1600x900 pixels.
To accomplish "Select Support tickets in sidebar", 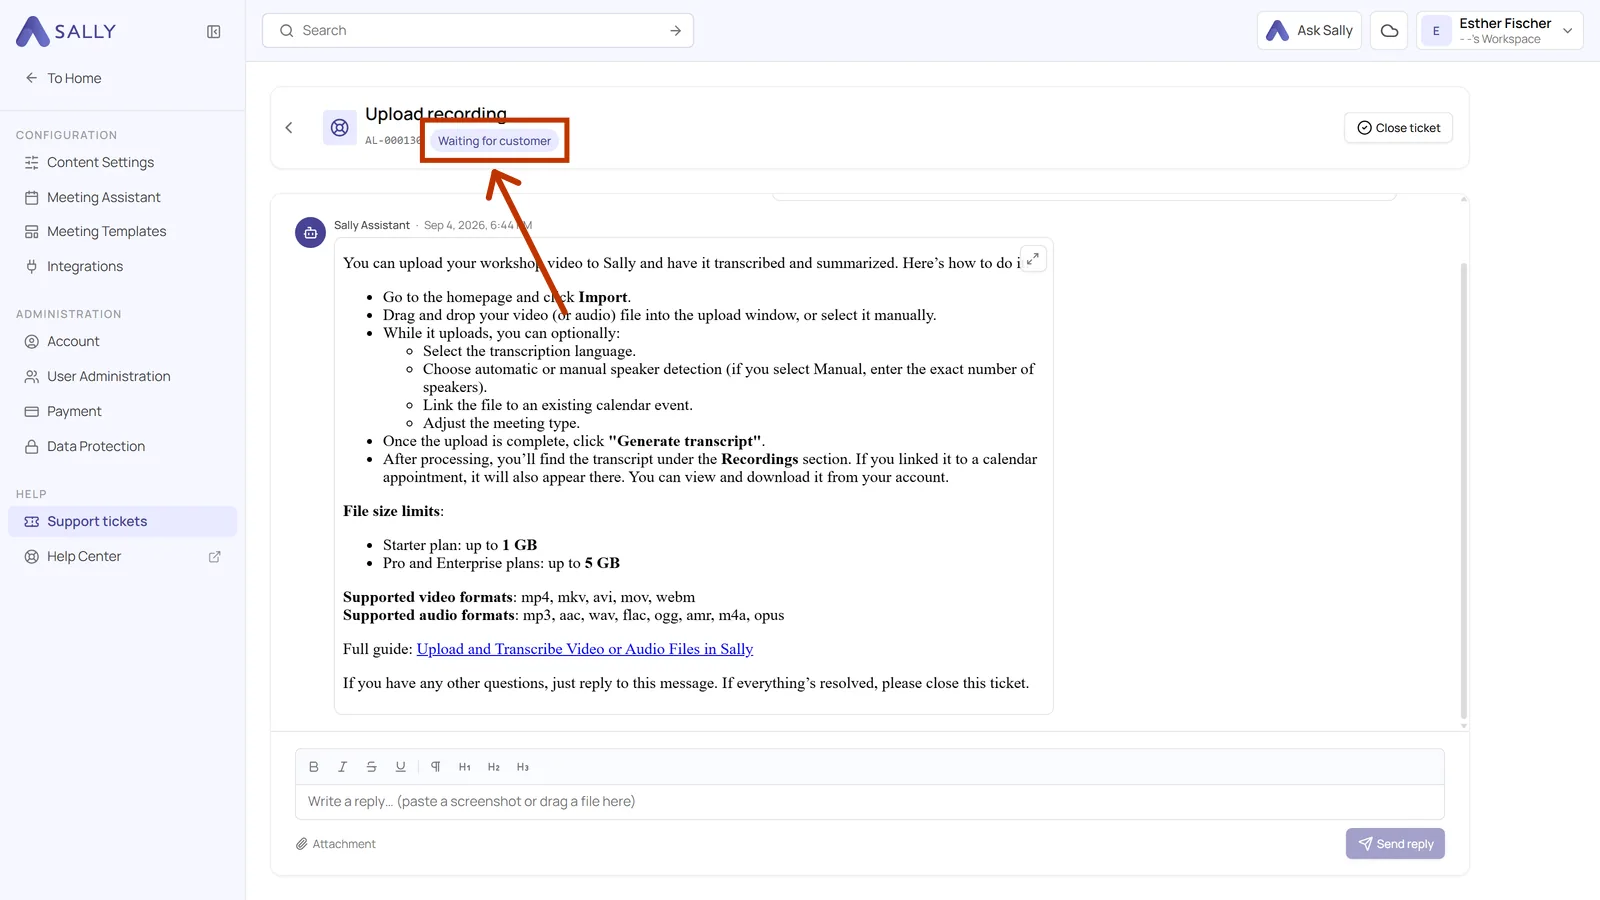I will 122,522.
